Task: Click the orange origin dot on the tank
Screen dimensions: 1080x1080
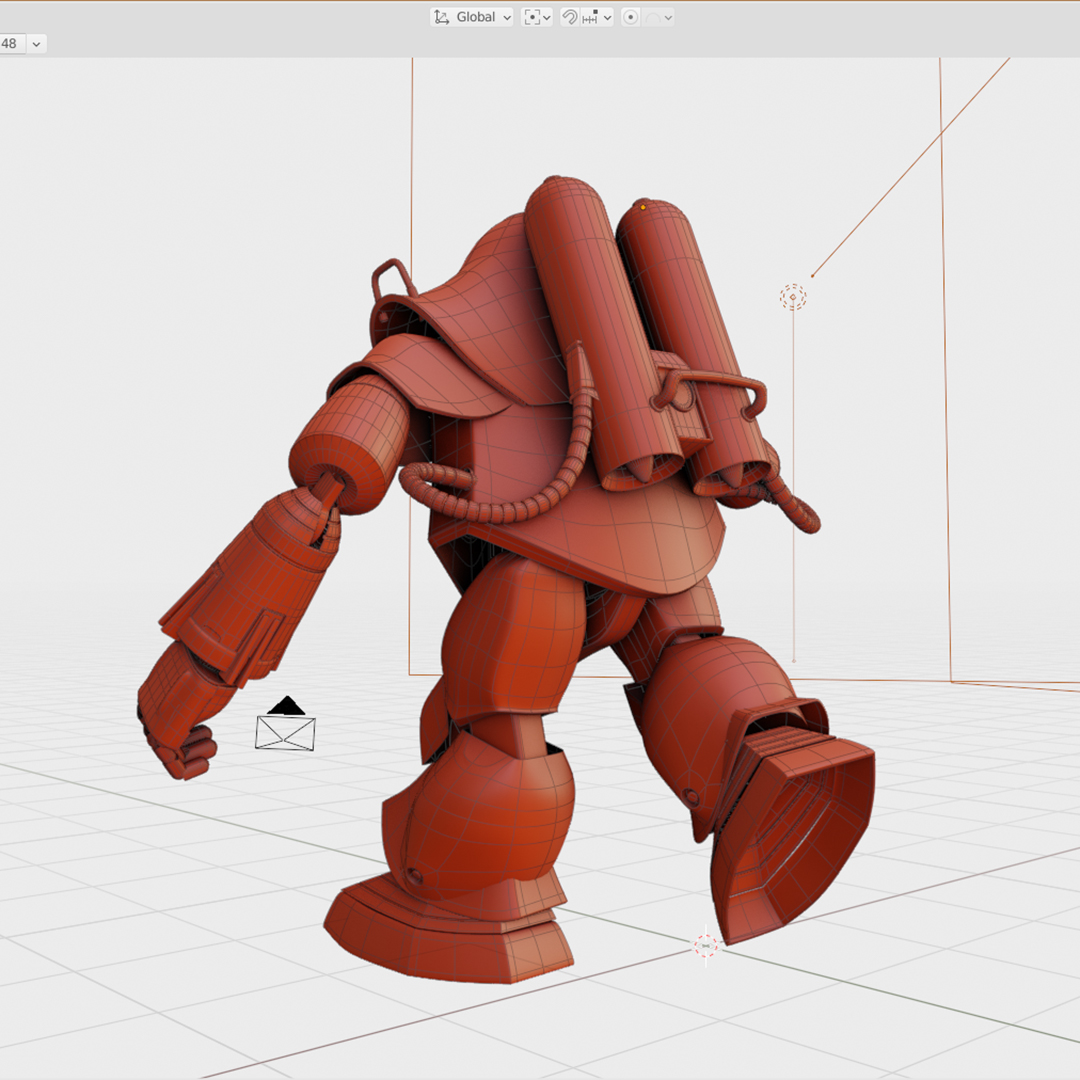Action: coord(643,208)
